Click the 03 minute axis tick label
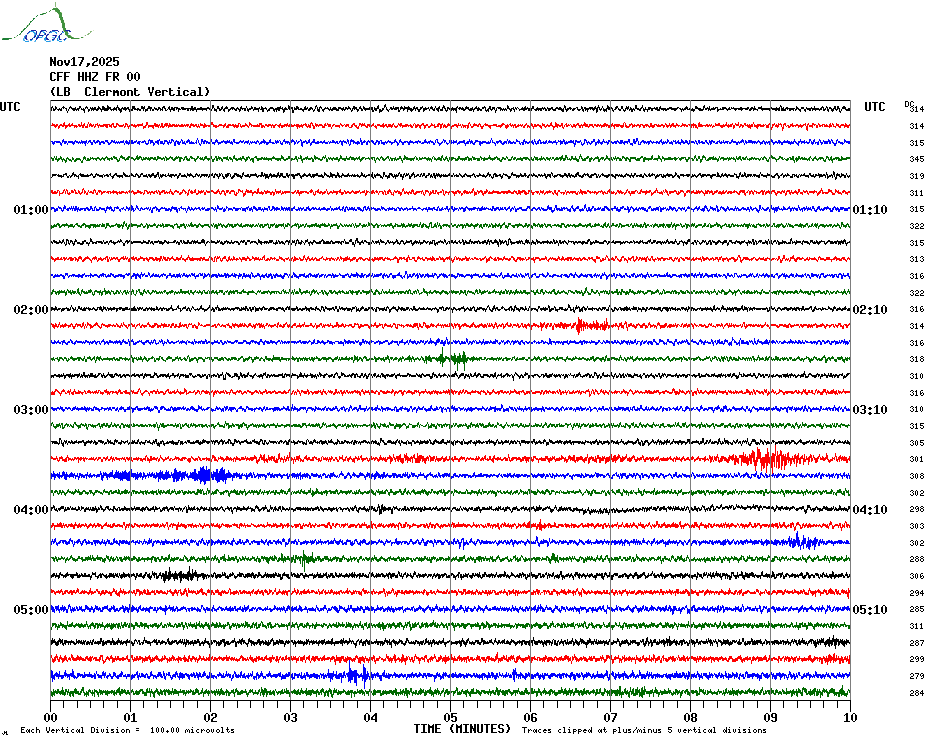 pos(291,718)
